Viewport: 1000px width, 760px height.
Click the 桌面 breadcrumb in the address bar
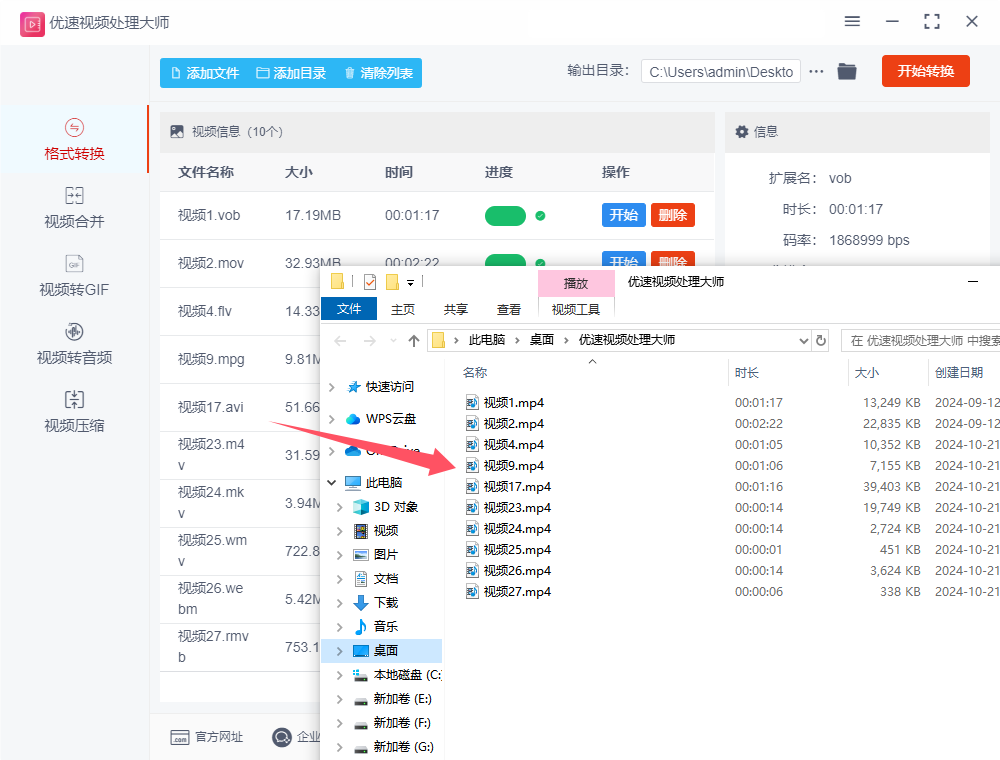tap(541, 340)
